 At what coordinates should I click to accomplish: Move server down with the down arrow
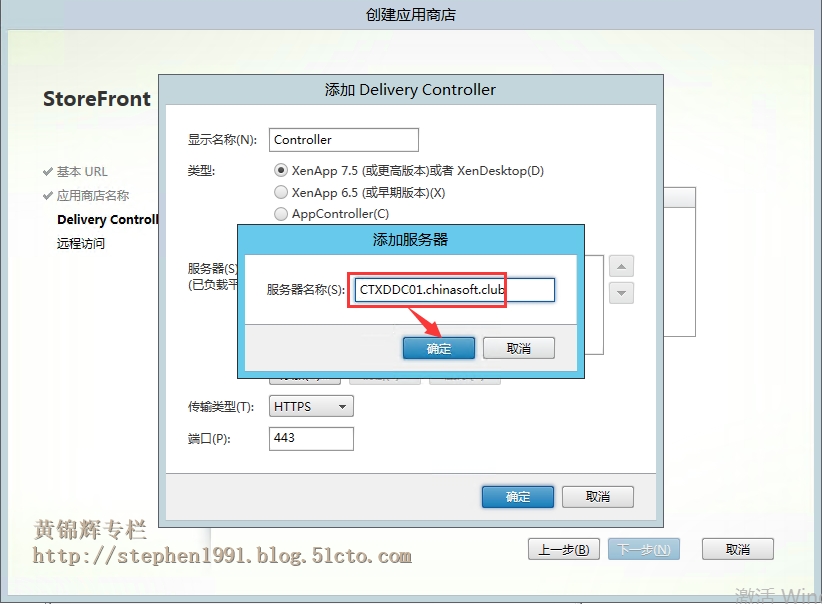click(x=621, y=293)
